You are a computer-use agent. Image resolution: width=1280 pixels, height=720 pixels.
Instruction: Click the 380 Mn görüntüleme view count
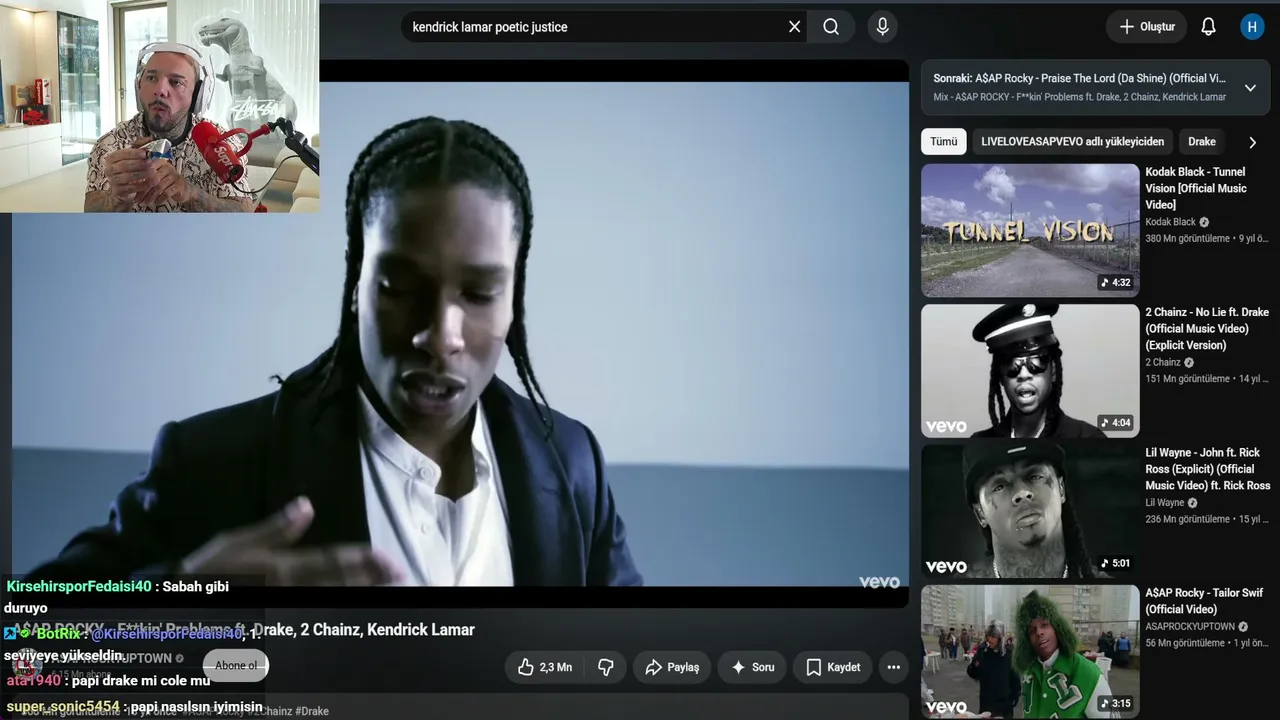pyautogui.click(x=1188, y=239)
